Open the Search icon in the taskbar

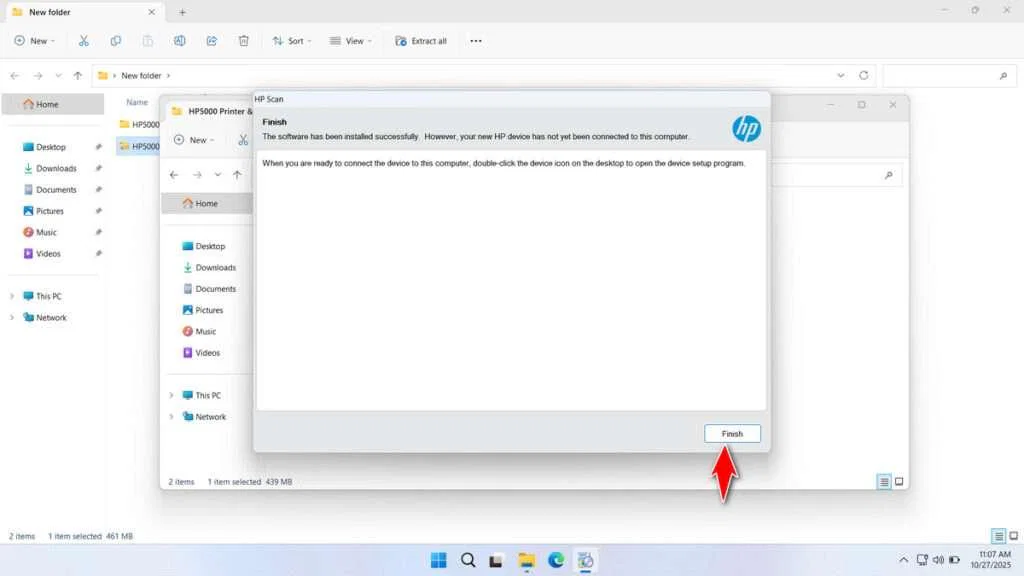[468, 560]
